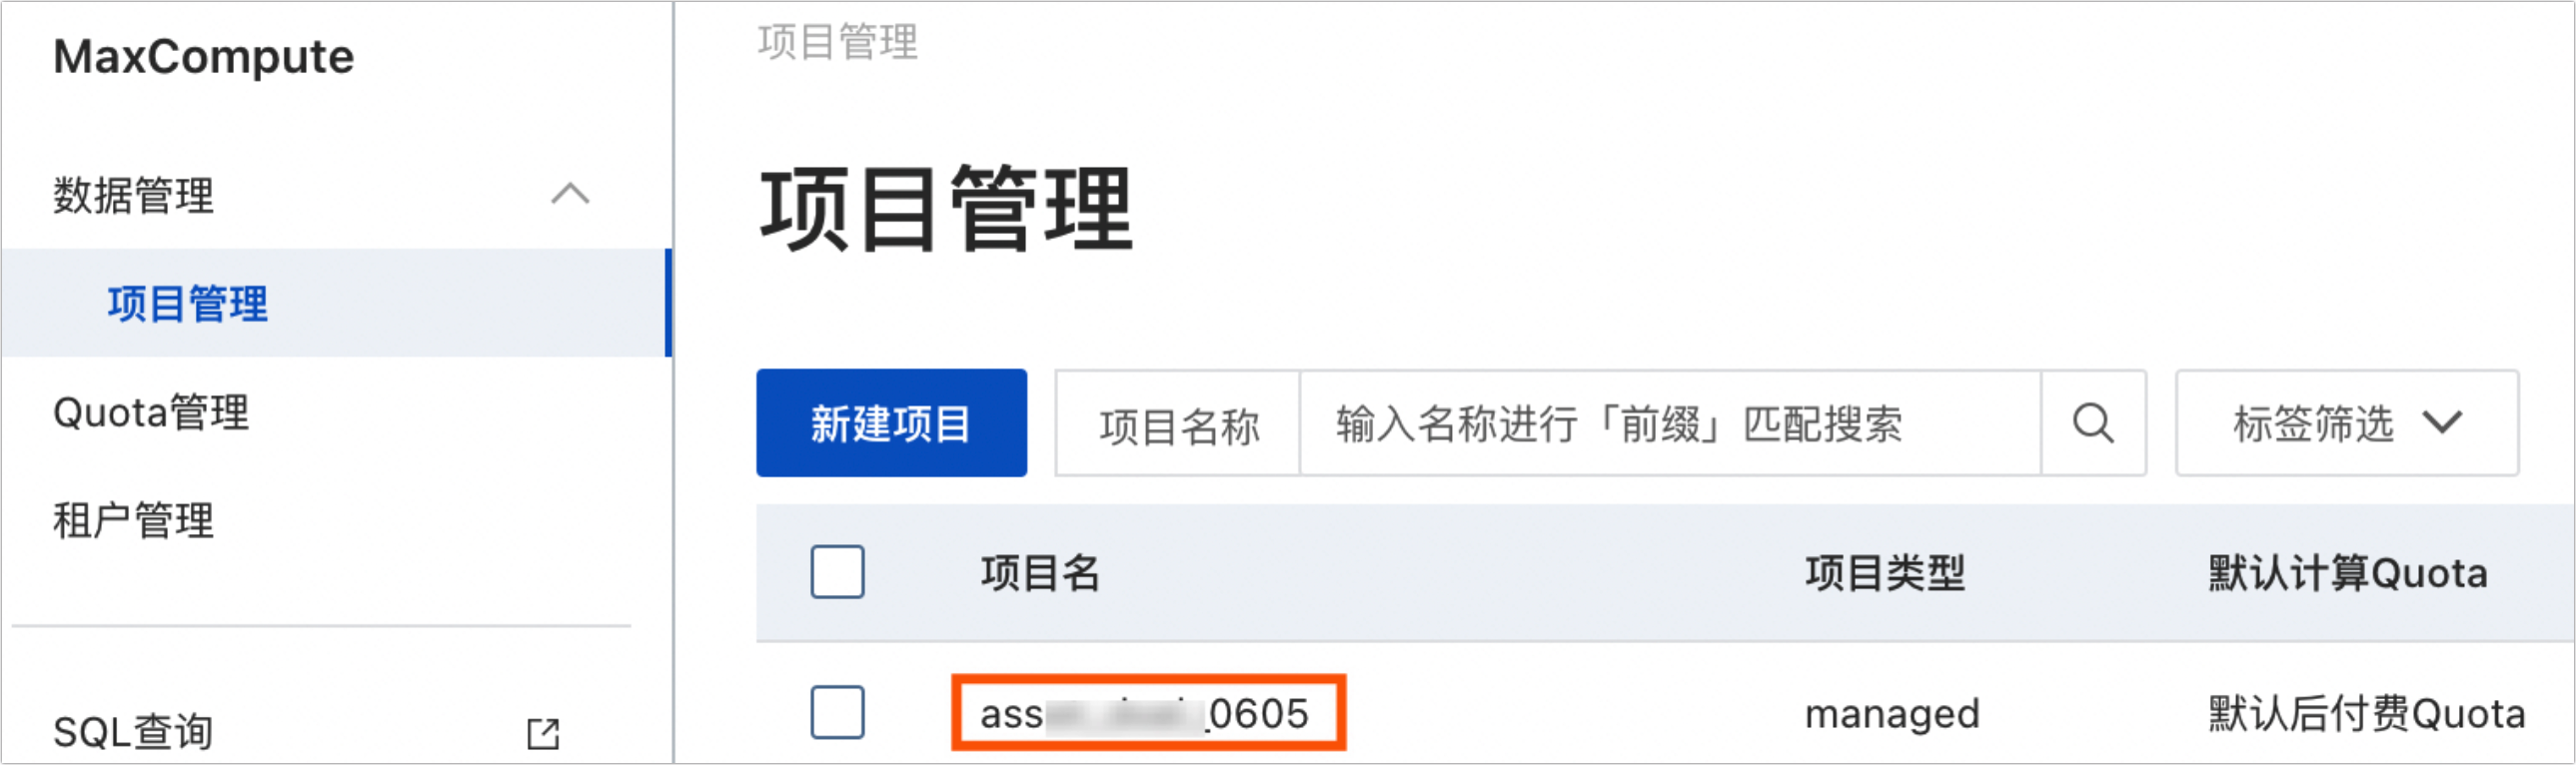
Task: Open project link ending in 0605
Action: (x=1144, y=714)
